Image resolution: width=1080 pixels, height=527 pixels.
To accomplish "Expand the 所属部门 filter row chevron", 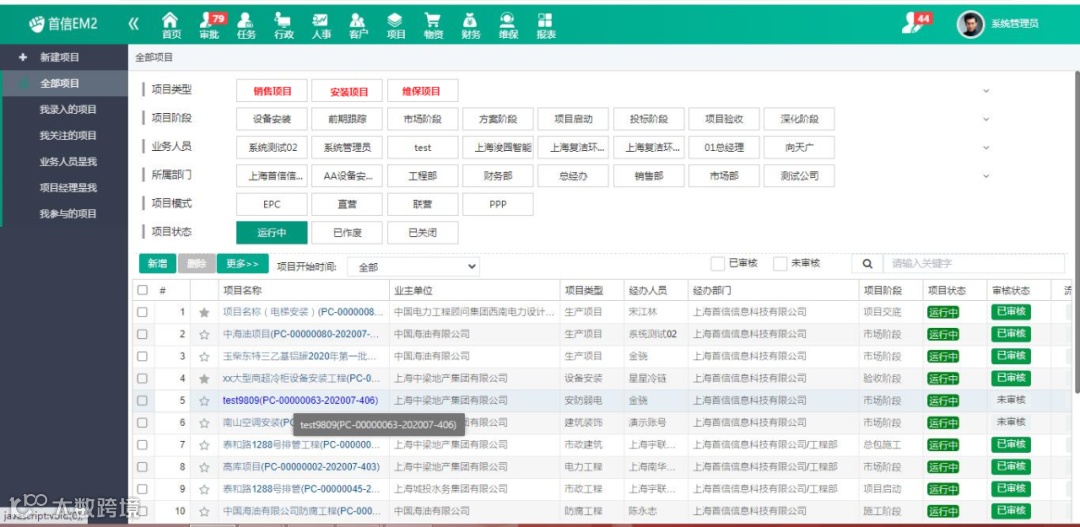I will [986, 176].
